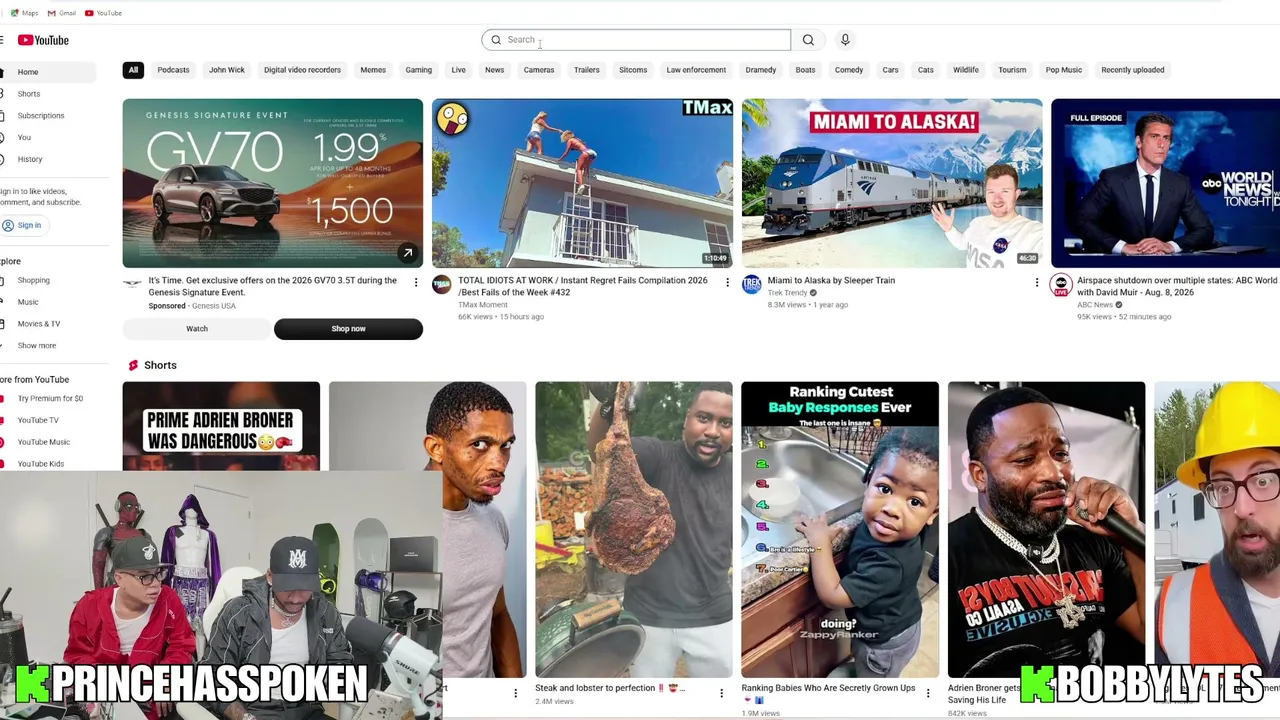Start voice search with the microphone icon
Image resolution: width=1280 pixels, height=720 pixels.
[845, 40]
